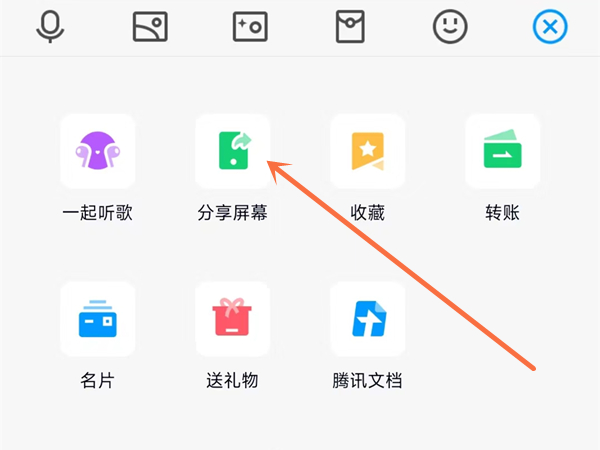Open the emoji smiley panel

coord(450,27)
